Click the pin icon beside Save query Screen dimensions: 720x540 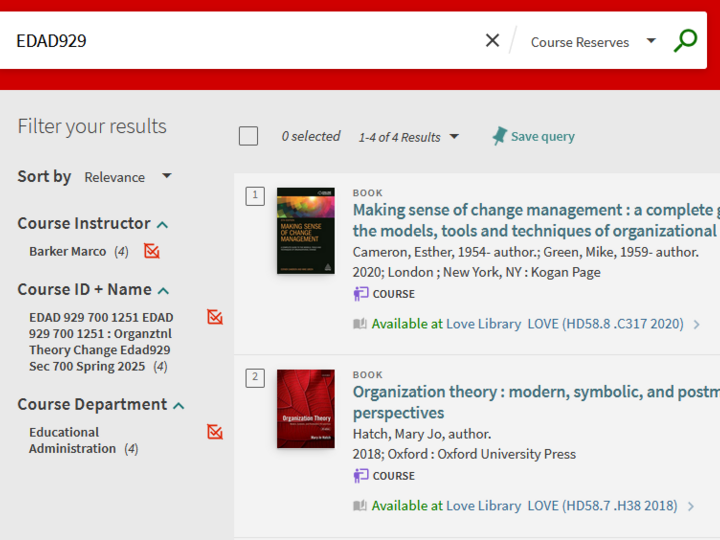pyautogui.click(x=499, y=136)
